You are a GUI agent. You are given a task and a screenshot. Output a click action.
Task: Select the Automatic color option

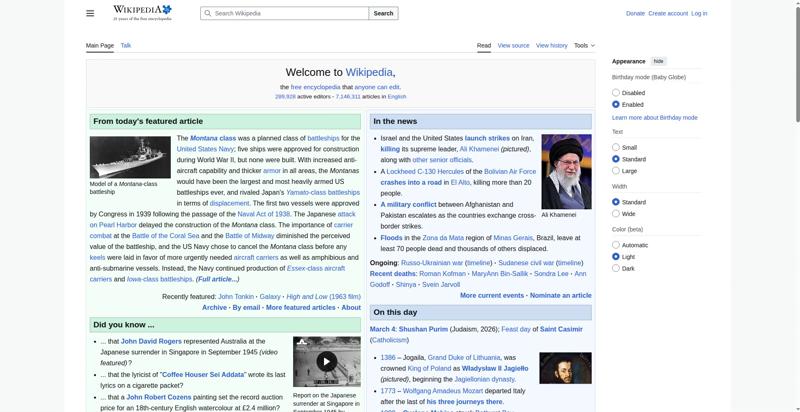(616, 245)
